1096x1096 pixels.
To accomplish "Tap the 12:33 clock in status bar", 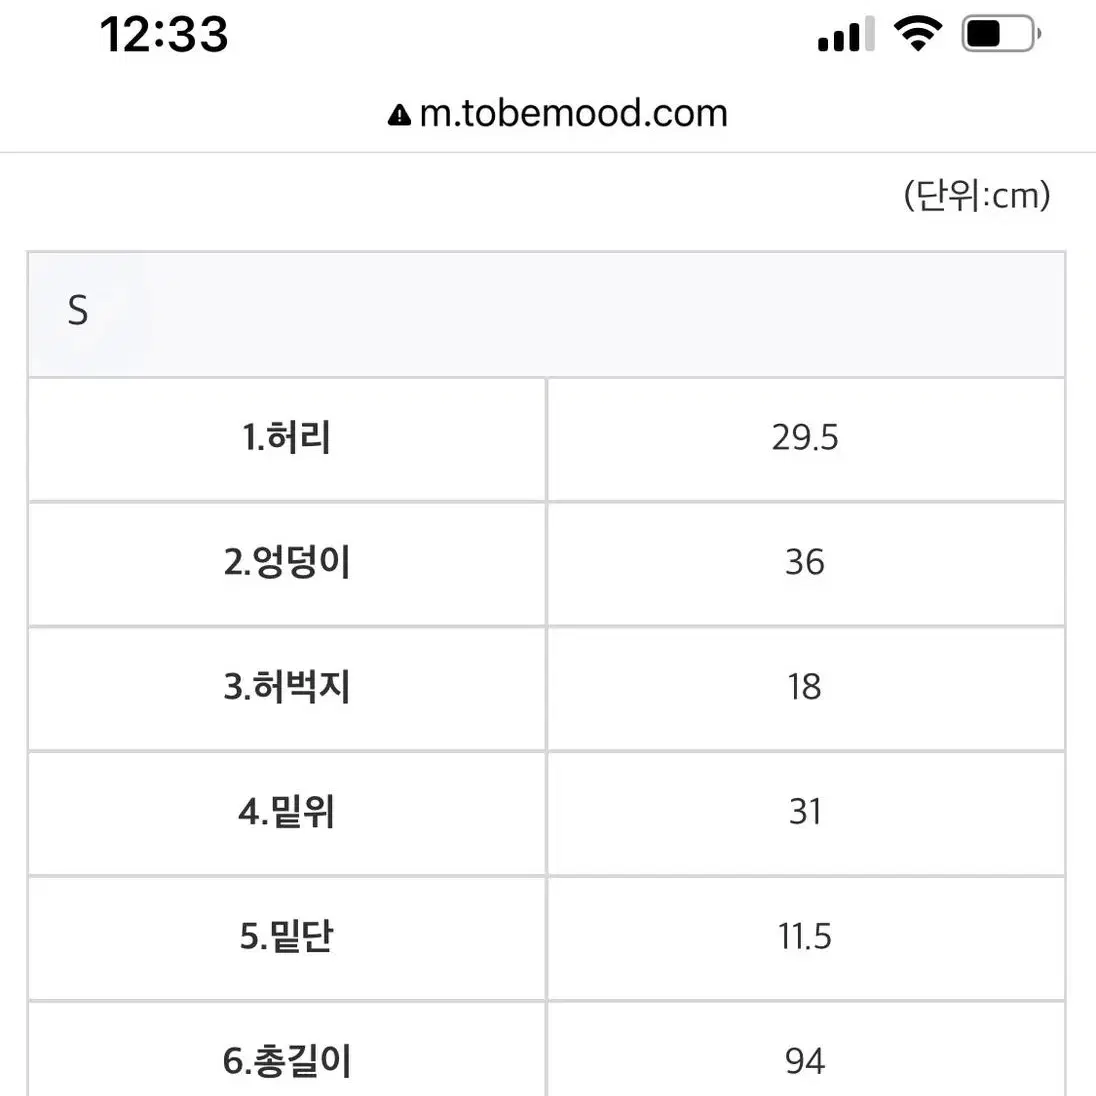I will click(164, 34).
